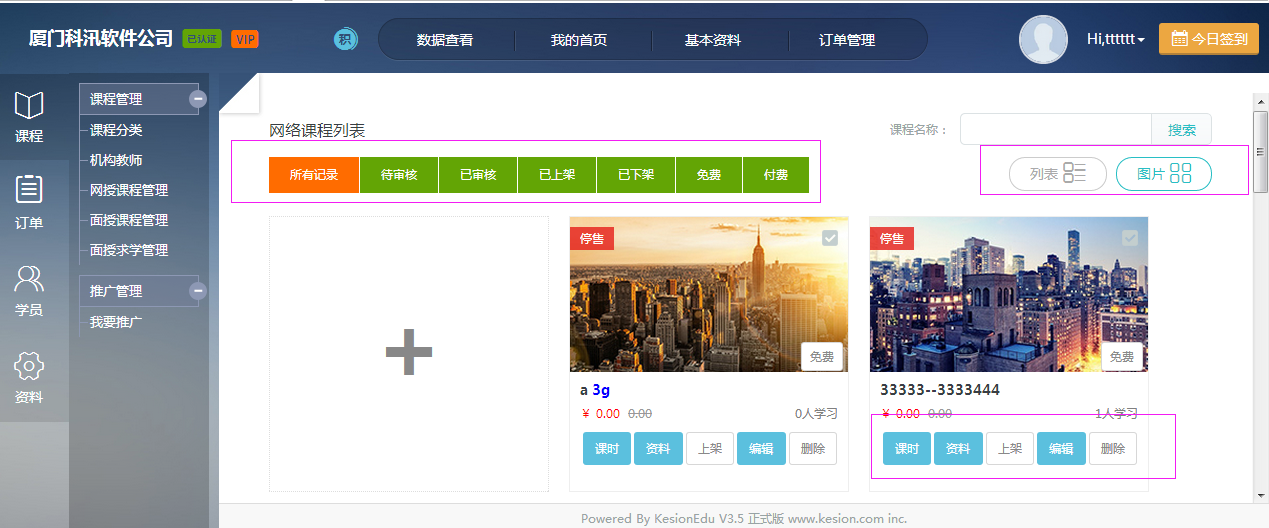Open the 课程 book icon in sidebar
This screenshot has height=528, width=1269.
coord(29,106)
